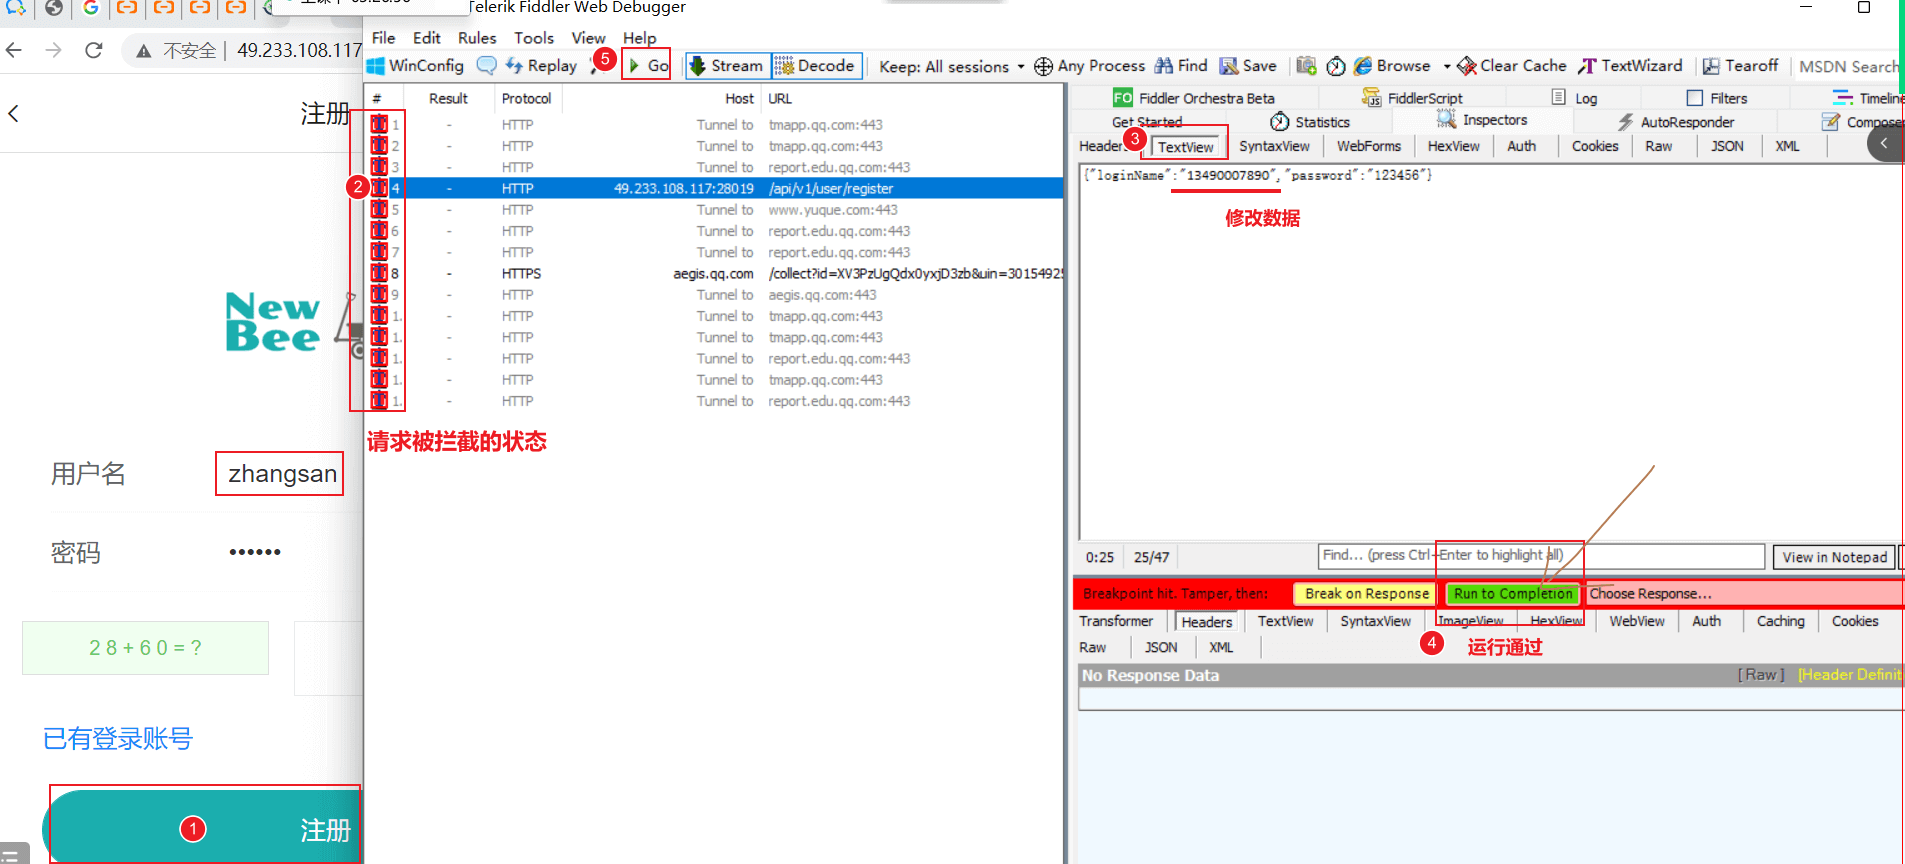1905x864 pixels.
Task: Click the password field with dots
Action: pyautogui.click(x=256, y=552)
